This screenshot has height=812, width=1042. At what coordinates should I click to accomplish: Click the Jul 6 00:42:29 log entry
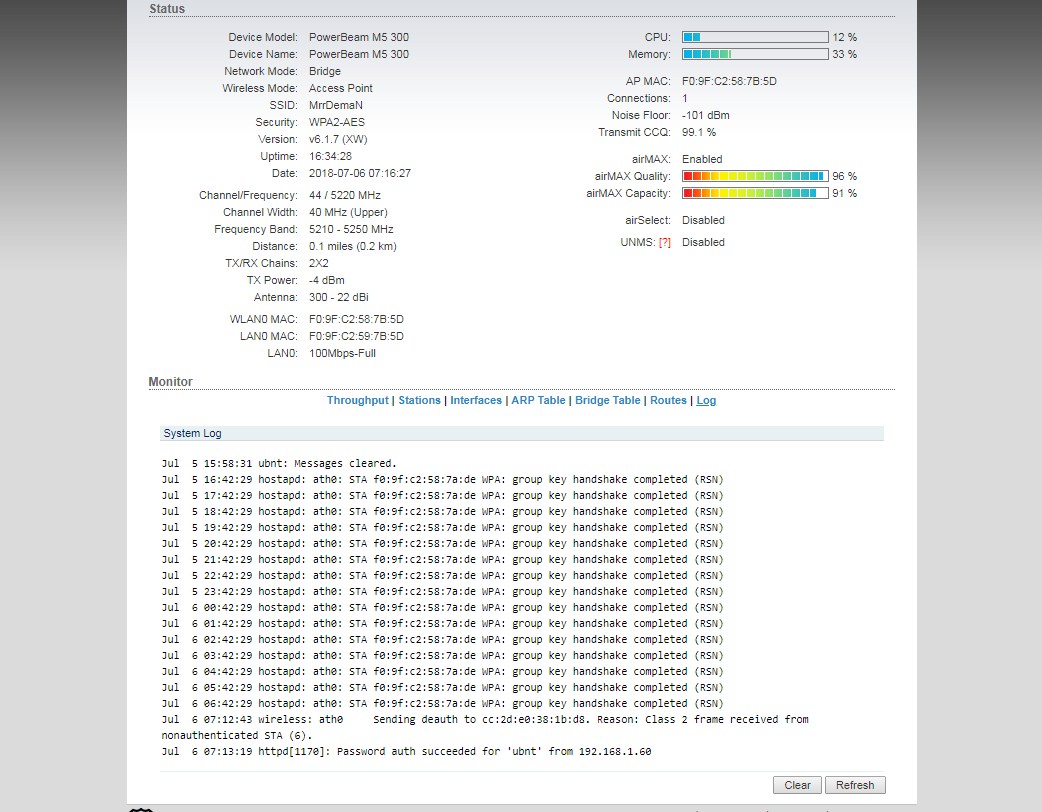point(442,607)
